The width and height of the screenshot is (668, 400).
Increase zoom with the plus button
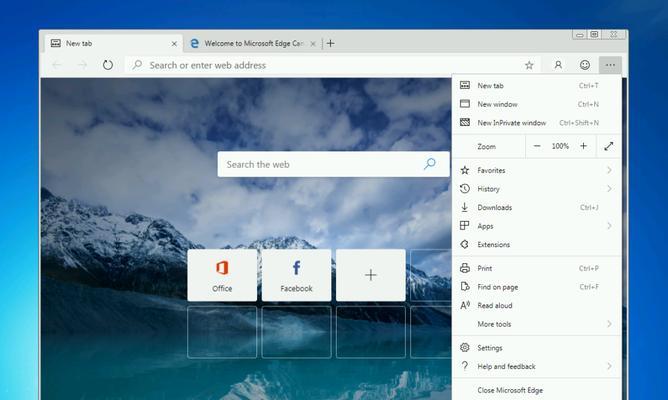pos(584,146)
